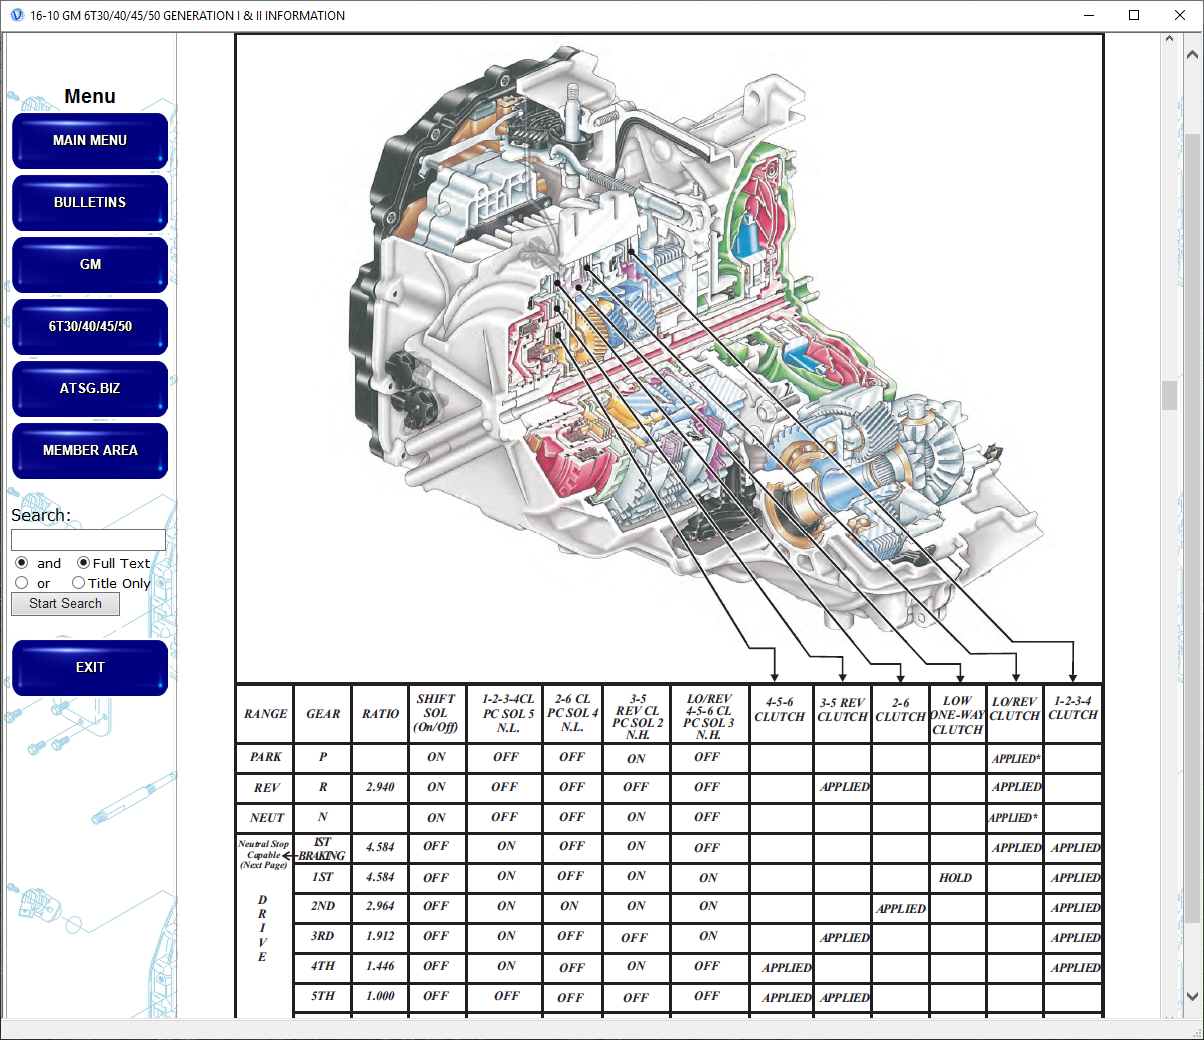Open the BULLETINS section
The height and width of the screenshot is (1040, 1204).
[90, 203]
